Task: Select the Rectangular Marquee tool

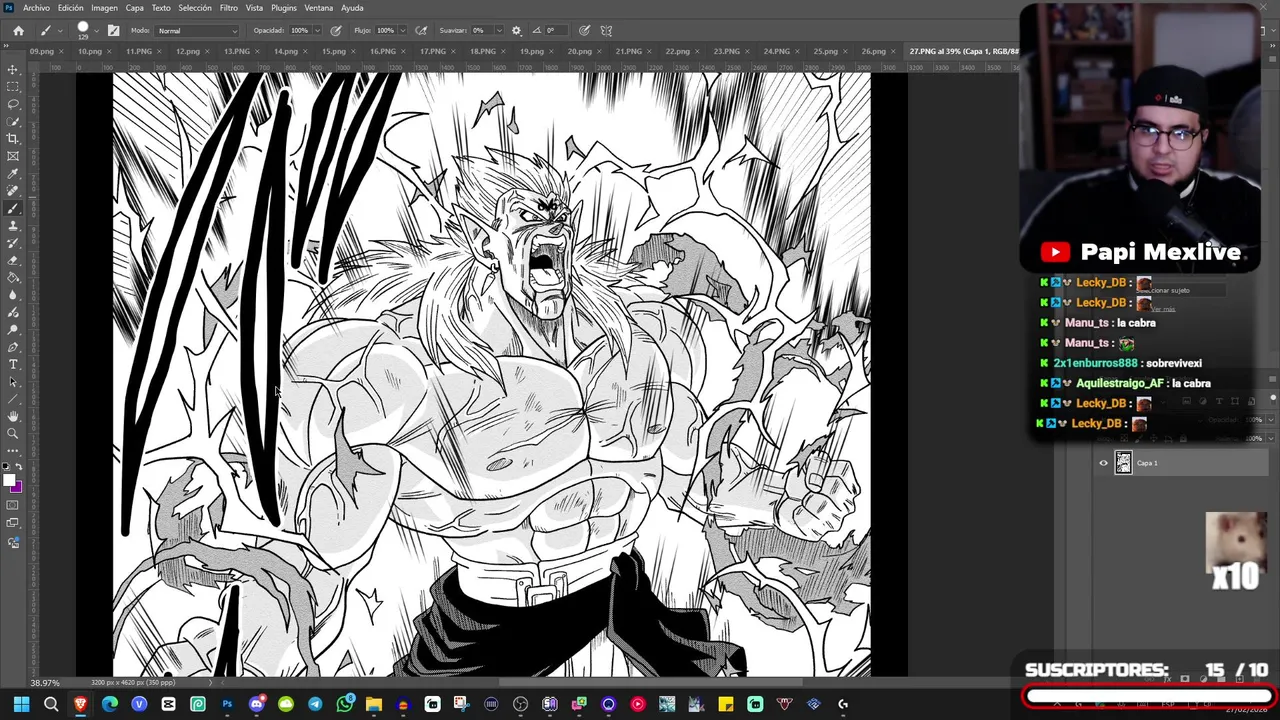Action: coord(13,87)
